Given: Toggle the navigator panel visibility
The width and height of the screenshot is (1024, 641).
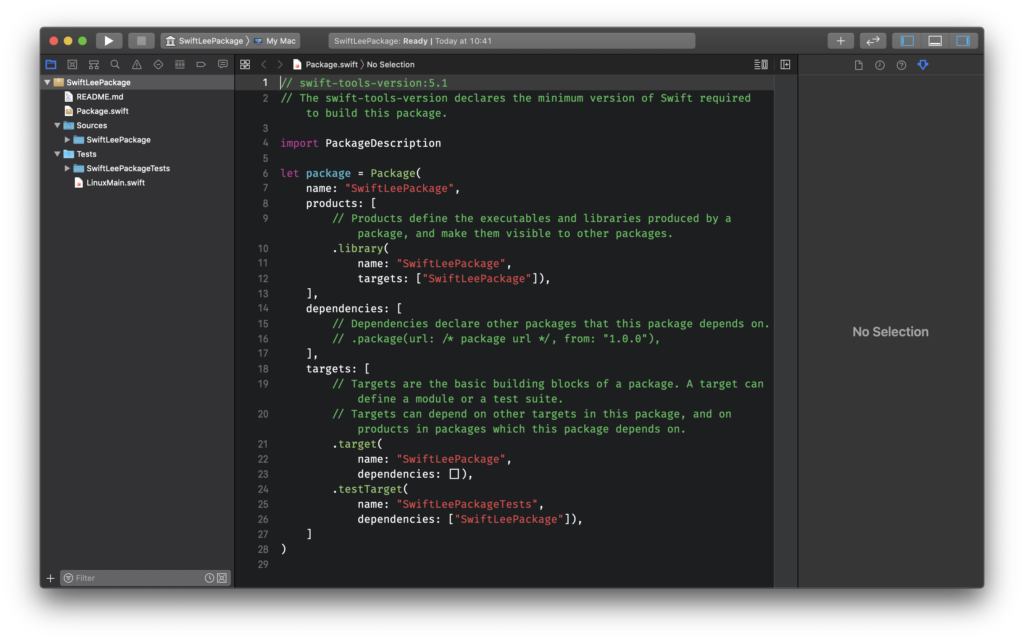Looking at the screenshot, I should click(907, 40).
